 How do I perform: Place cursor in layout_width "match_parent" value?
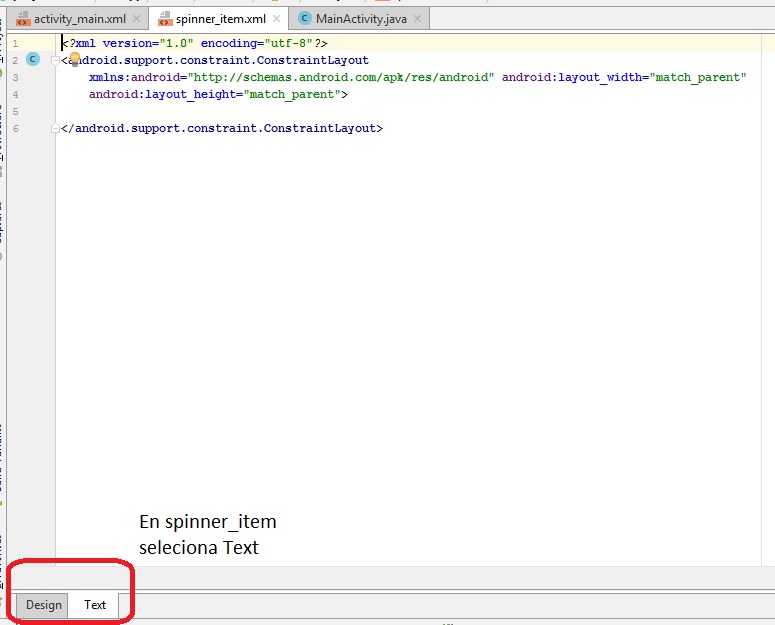coord(699,77)
